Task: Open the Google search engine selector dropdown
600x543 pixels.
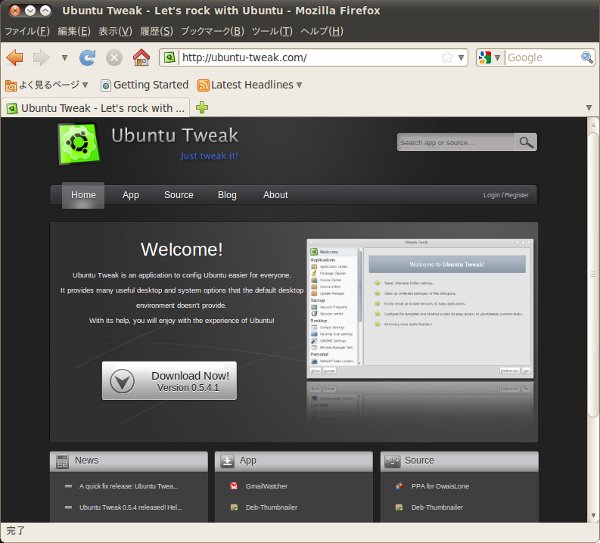Action: tap(490, 57)
